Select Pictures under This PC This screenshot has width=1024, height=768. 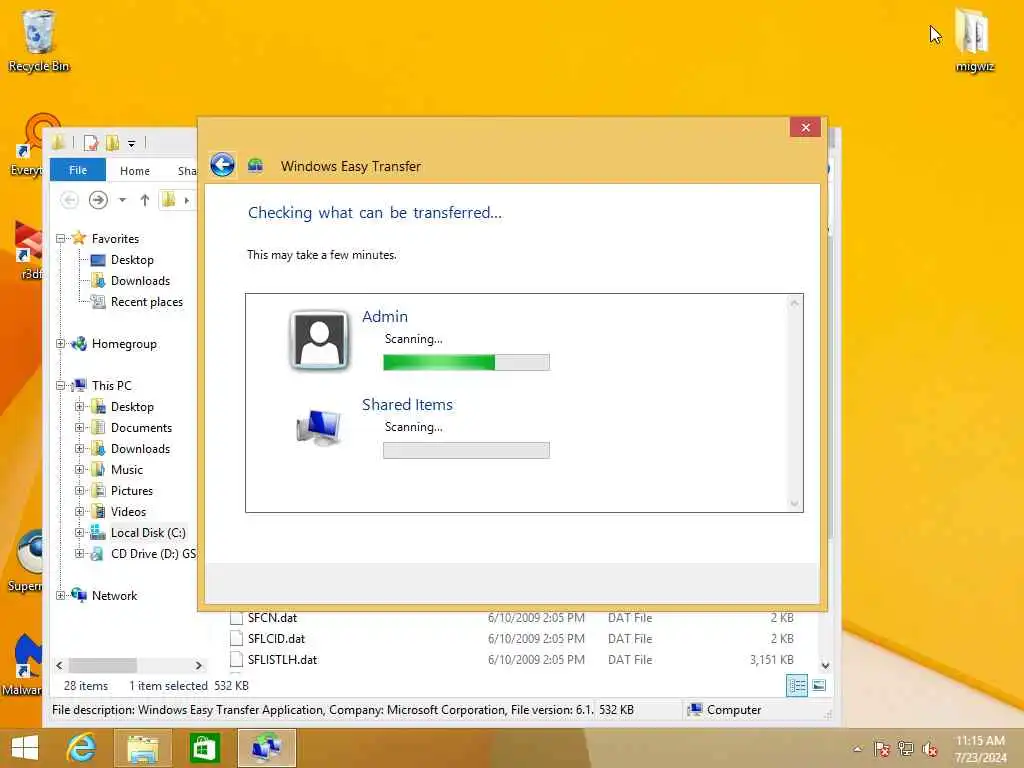(131, 490)
